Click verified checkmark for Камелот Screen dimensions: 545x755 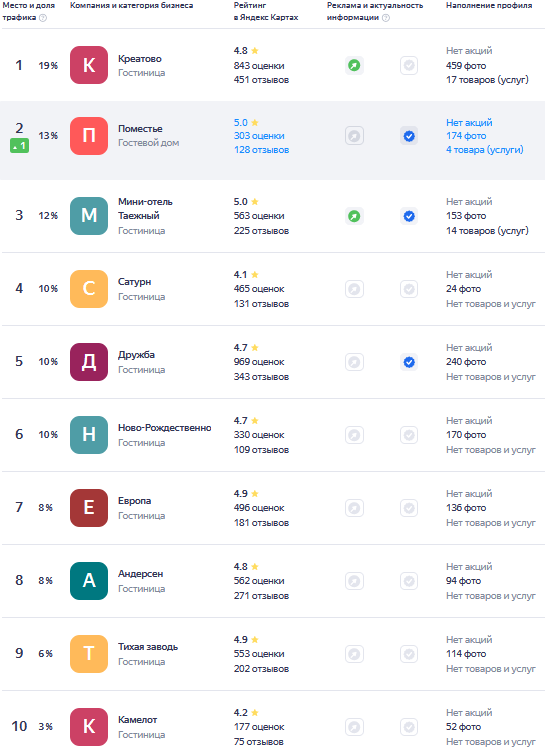[x=409, y=727]
